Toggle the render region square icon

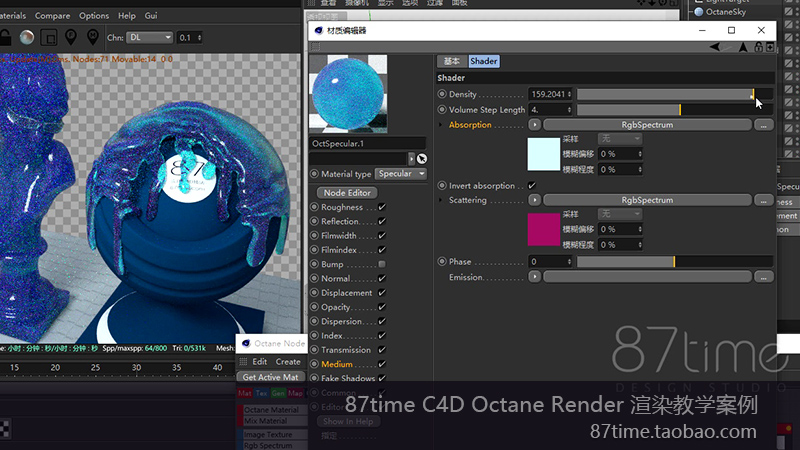click(x=49, y=37)
